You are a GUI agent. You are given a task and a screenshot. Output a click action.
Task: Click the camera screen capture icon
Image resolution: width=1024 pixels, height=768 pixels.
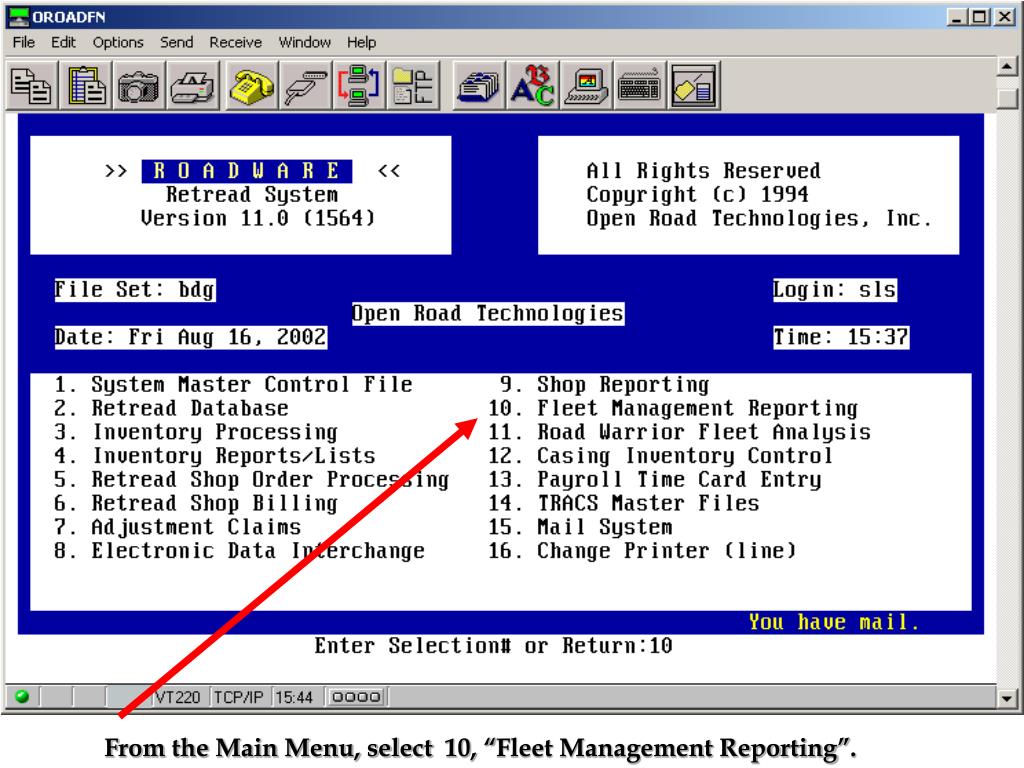[x=138, y=86]
